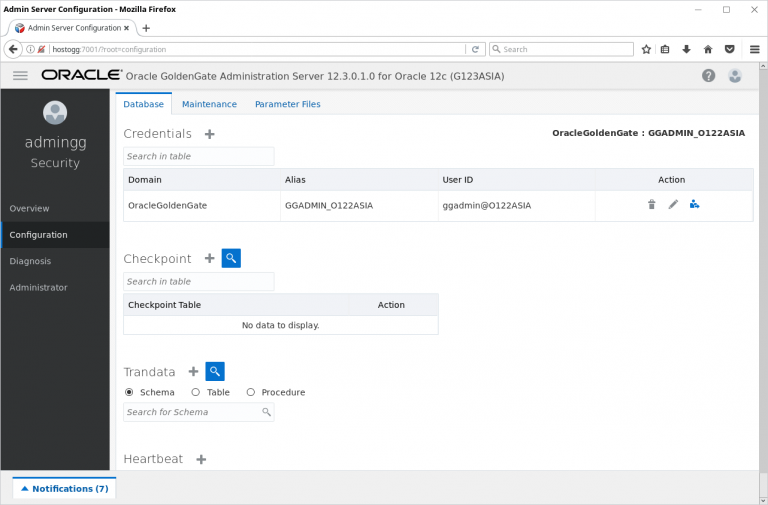Go to Overview in the sidebar
Viewport: 768px width, 505px height.
29,208
